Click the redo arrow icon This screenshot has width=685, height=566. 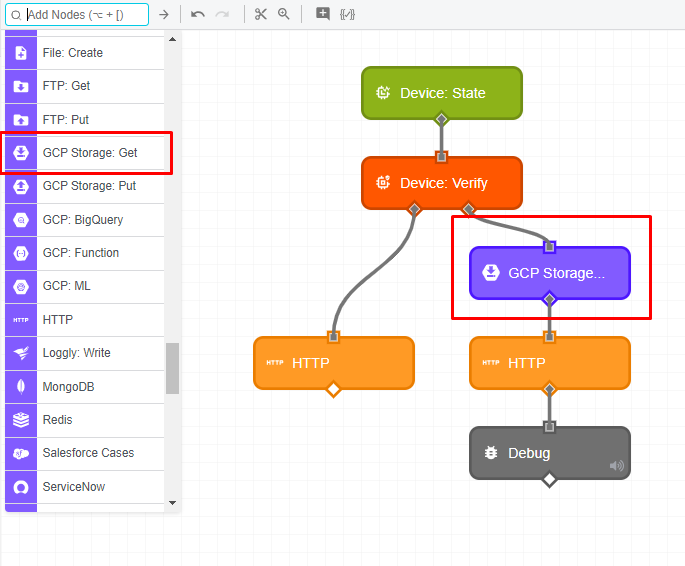222,15
